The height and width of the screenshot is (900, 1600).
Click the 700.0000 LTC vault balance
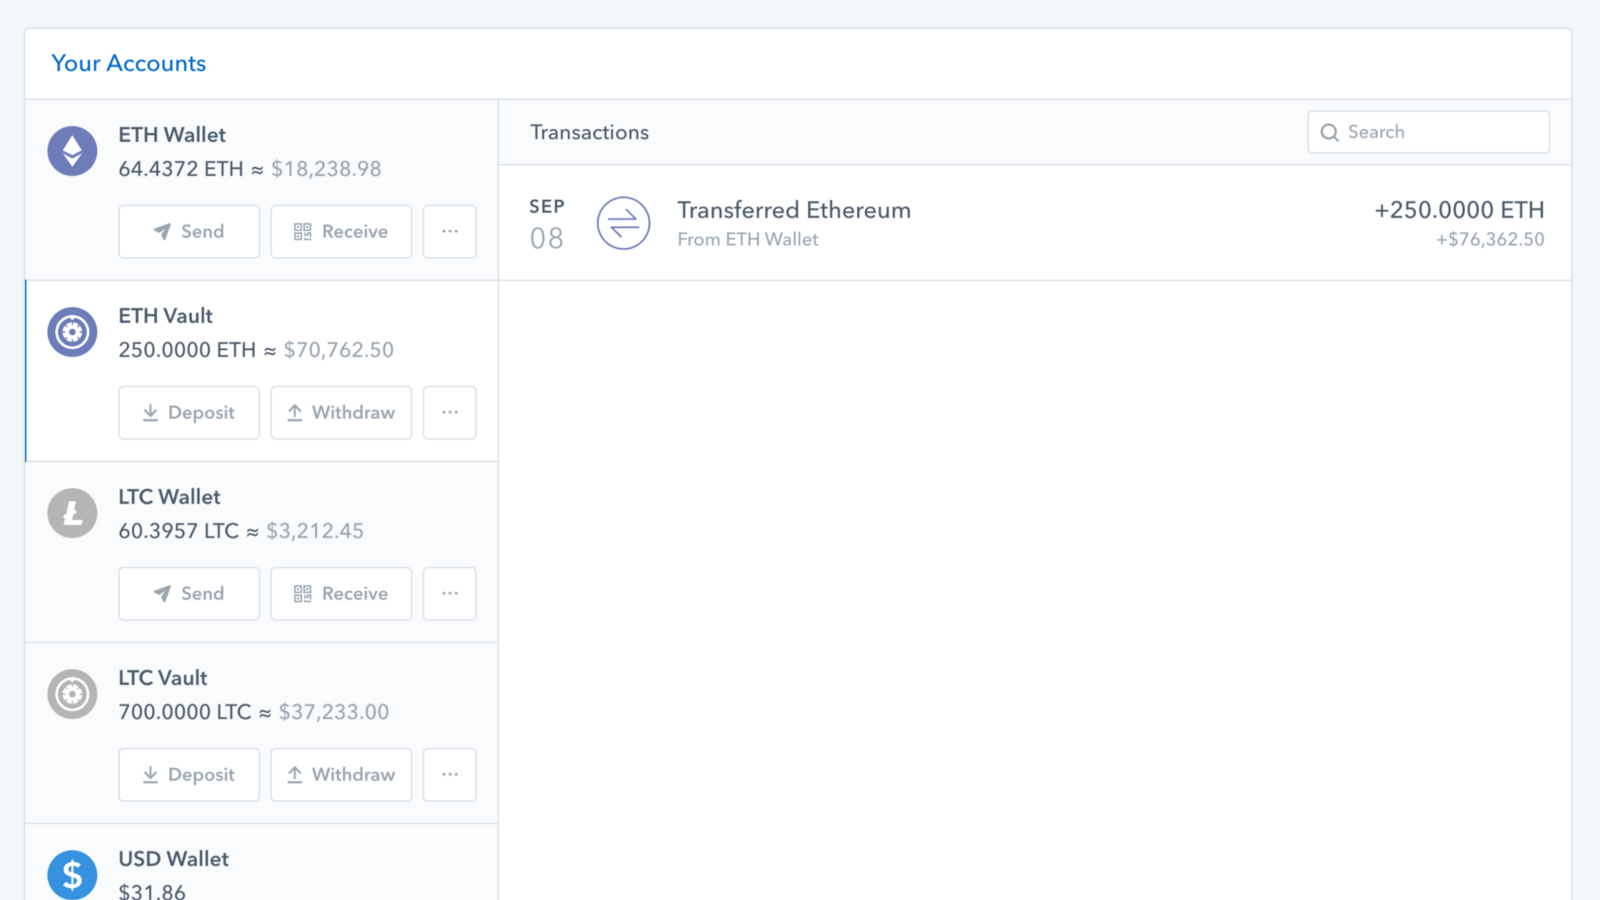185,712
